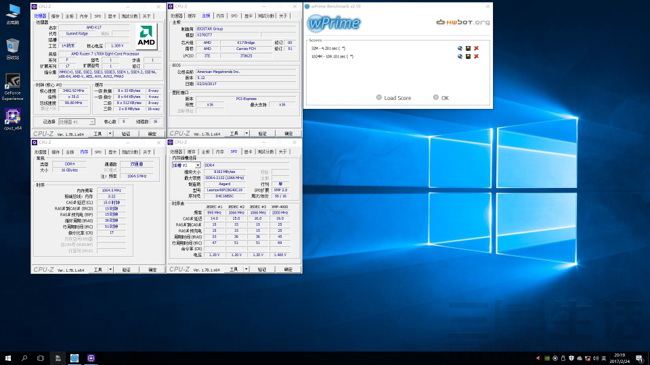Click 工具 button in the DDR4 memory timings window

click(97, 270)
